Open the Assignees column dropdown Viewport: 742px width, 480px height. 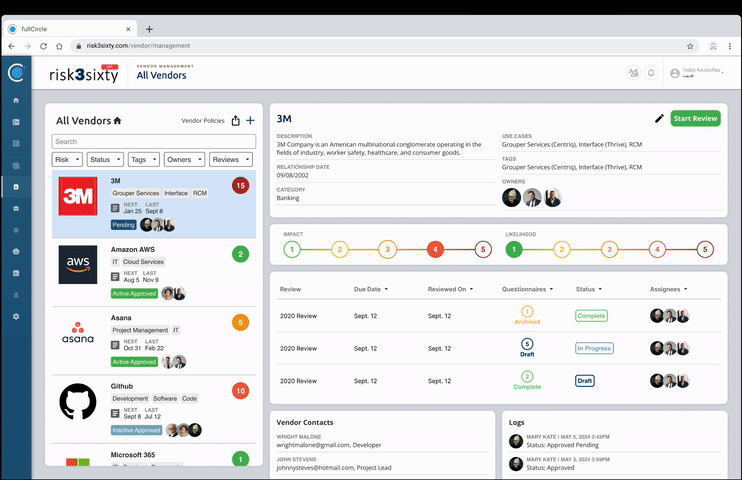pyautogui.click(x=668, y=289)
